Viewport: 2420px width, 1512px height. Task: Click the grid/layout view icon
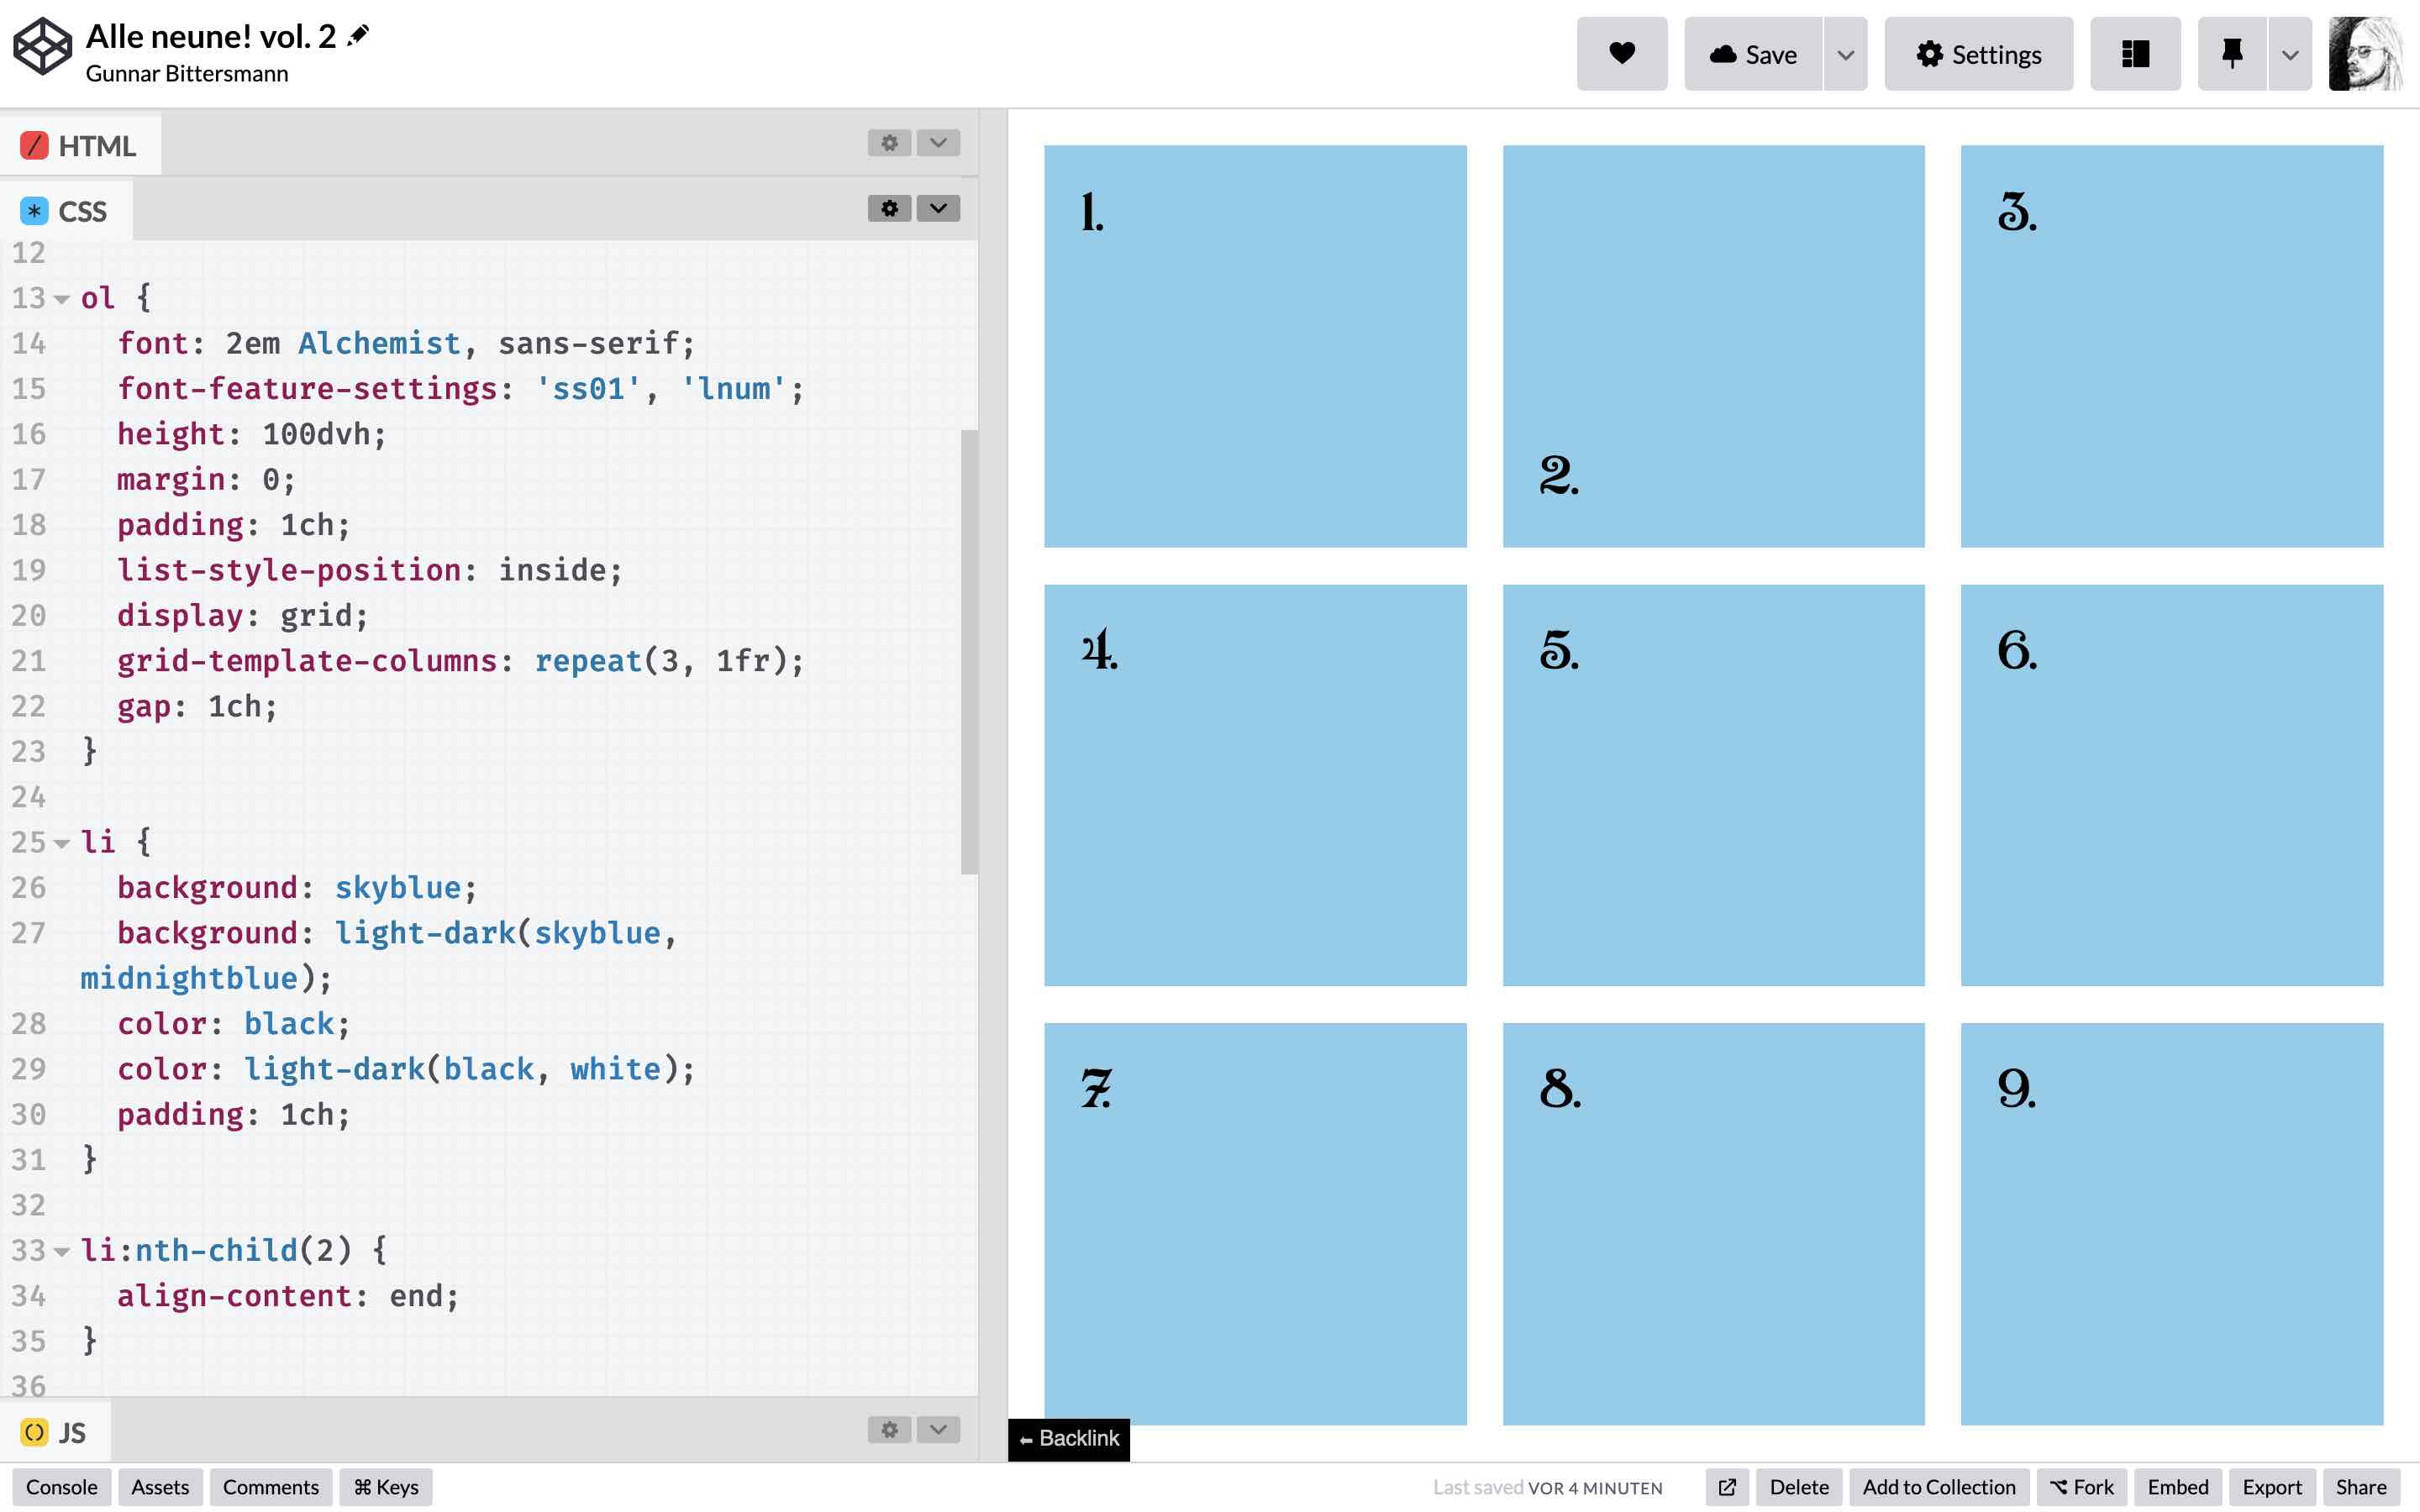2134,52
